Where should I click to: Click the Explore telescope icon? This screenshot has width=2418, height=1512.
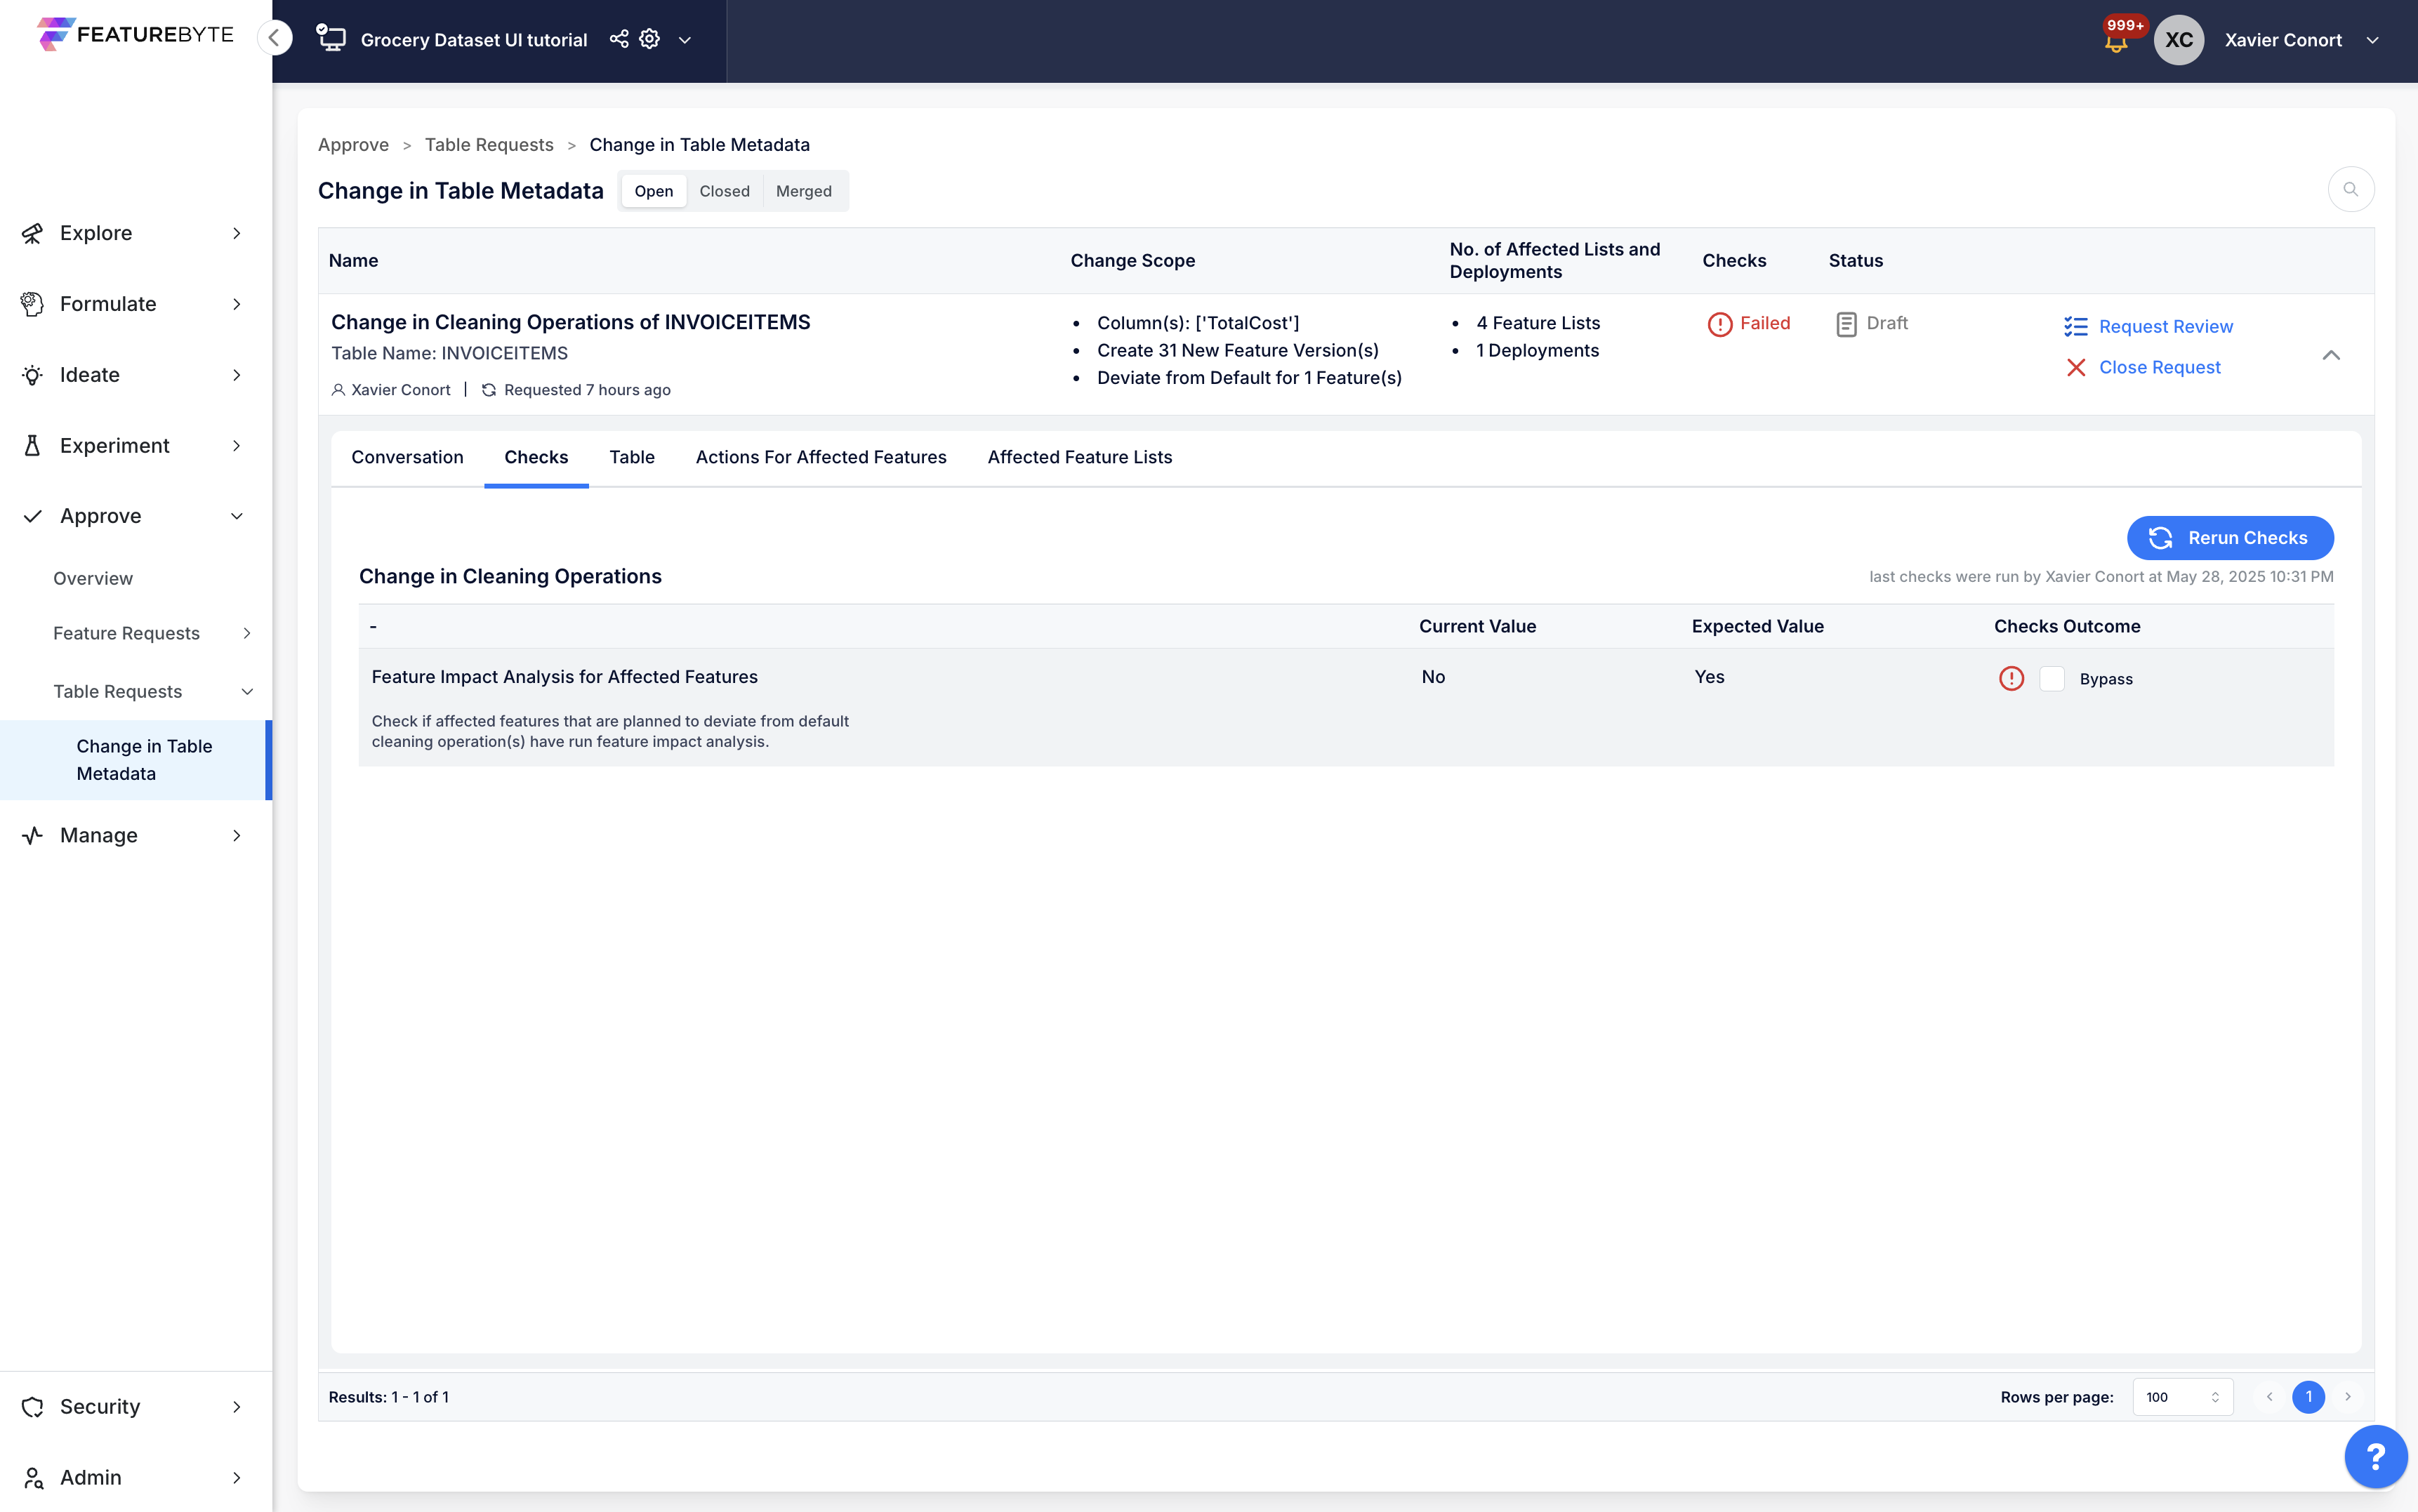pyautogui.click(x=32, y=233)
